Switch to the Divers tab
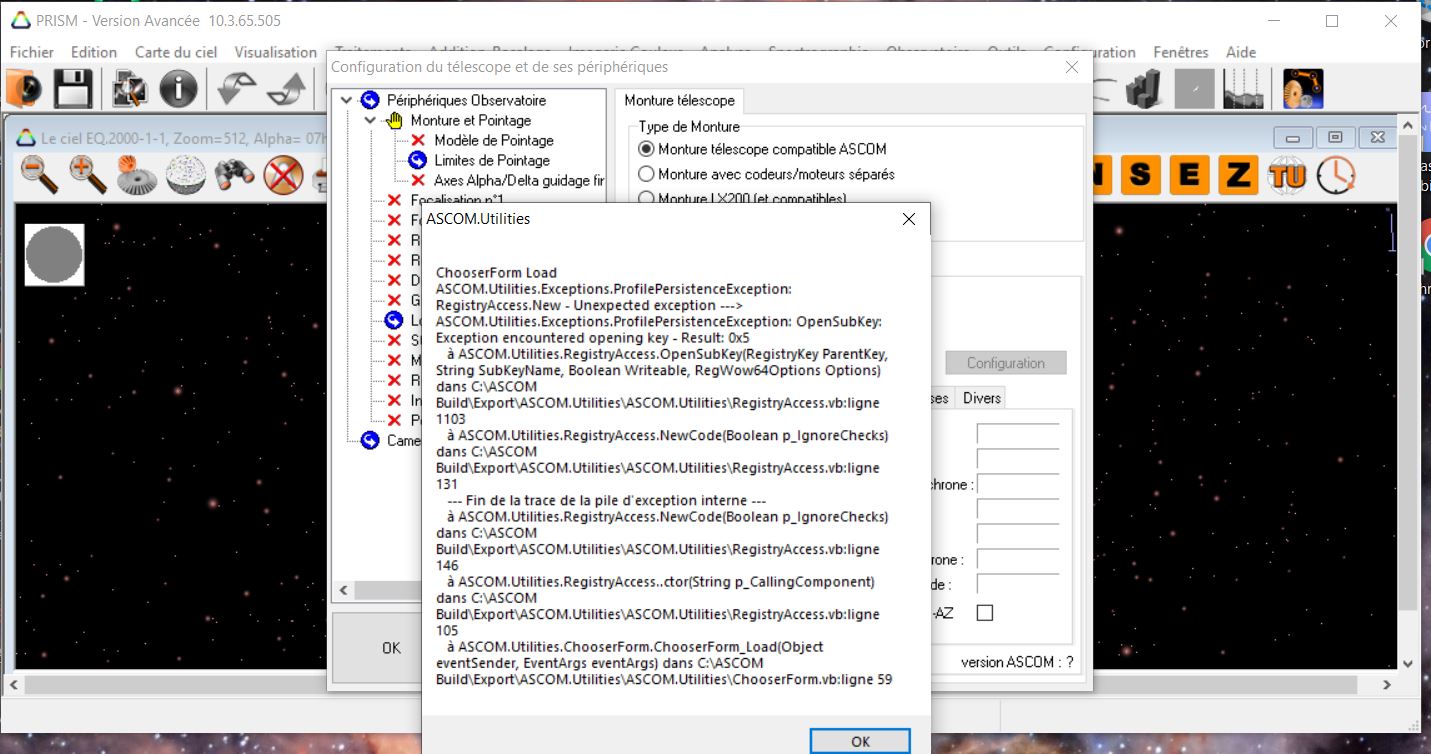This screenshot has height=754, width=1431. click(x=981, y=398)
